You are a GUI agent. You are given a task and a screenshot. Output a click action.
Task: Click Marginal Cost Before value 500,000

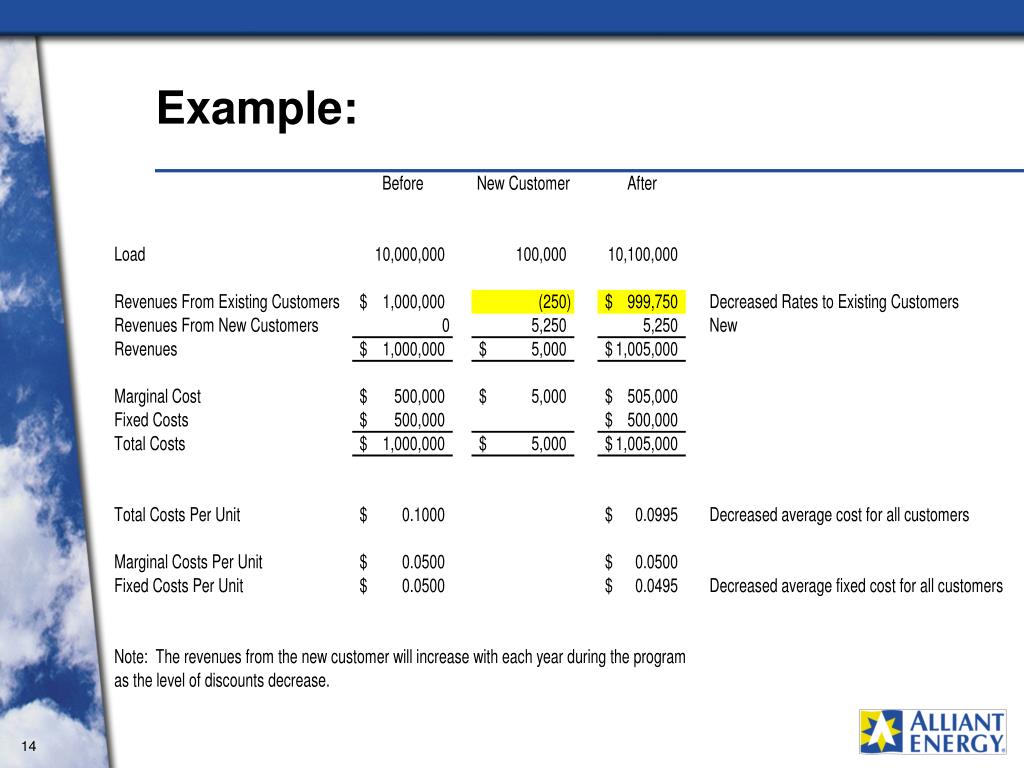(x=402, y=396)
